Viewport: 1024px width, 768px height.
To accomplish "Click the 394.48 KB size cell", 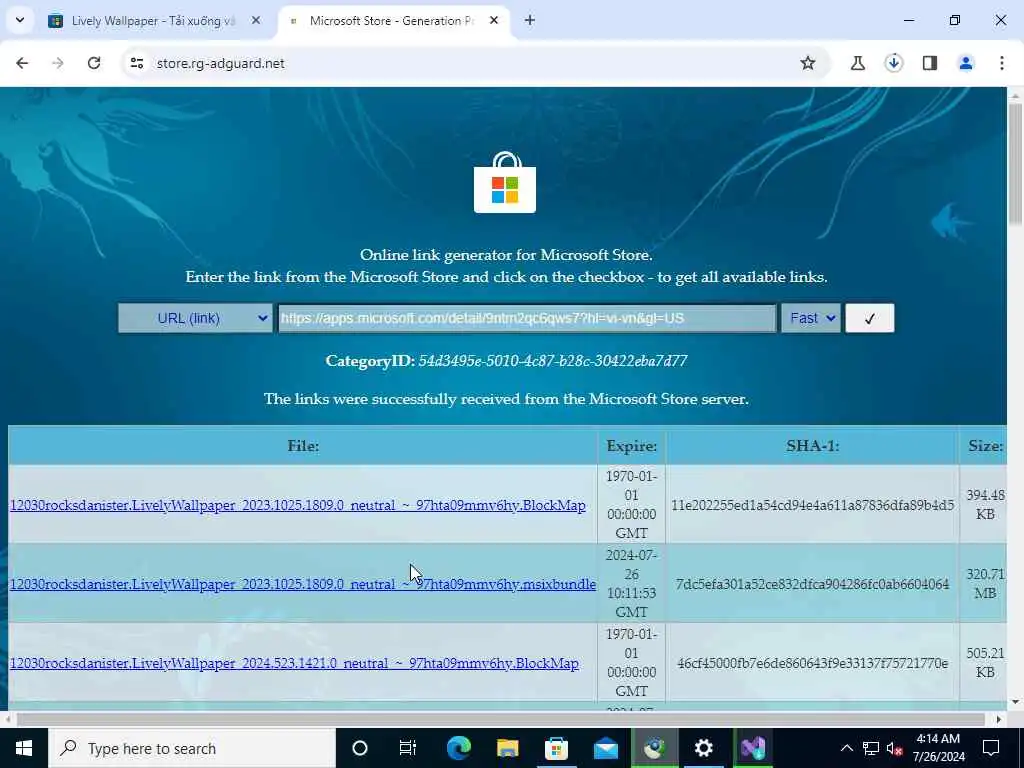I will coord(985,504).
